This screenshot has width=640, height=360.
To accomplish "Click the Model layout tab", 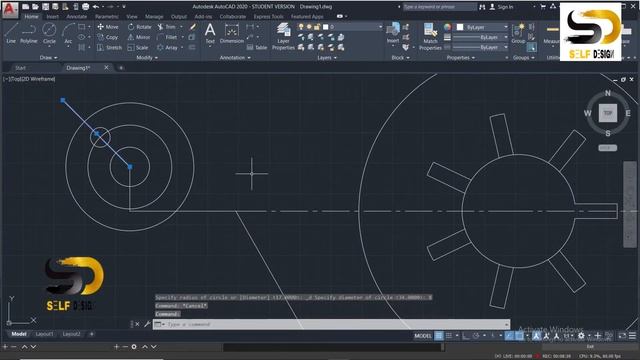I will click(19, 334).
